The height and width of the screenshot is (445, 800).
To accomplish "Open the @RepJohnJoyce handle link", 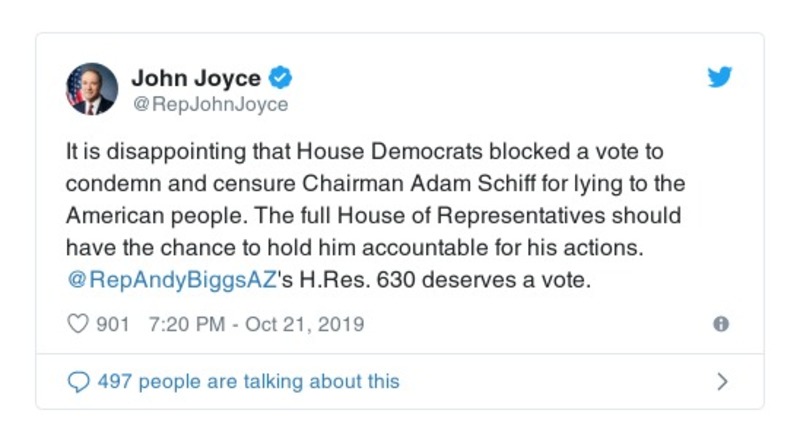I will point(209,104).
